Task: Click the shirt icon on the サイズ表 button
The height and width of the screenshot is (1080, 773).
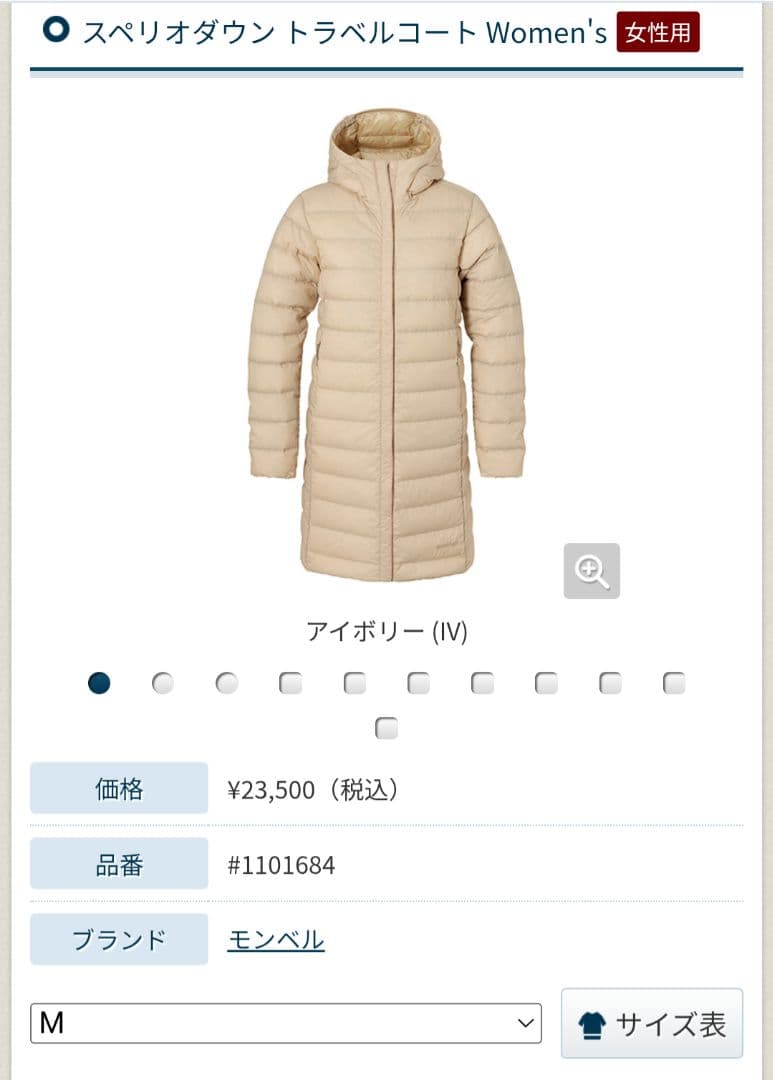Action: click(x=592, y=1025)
